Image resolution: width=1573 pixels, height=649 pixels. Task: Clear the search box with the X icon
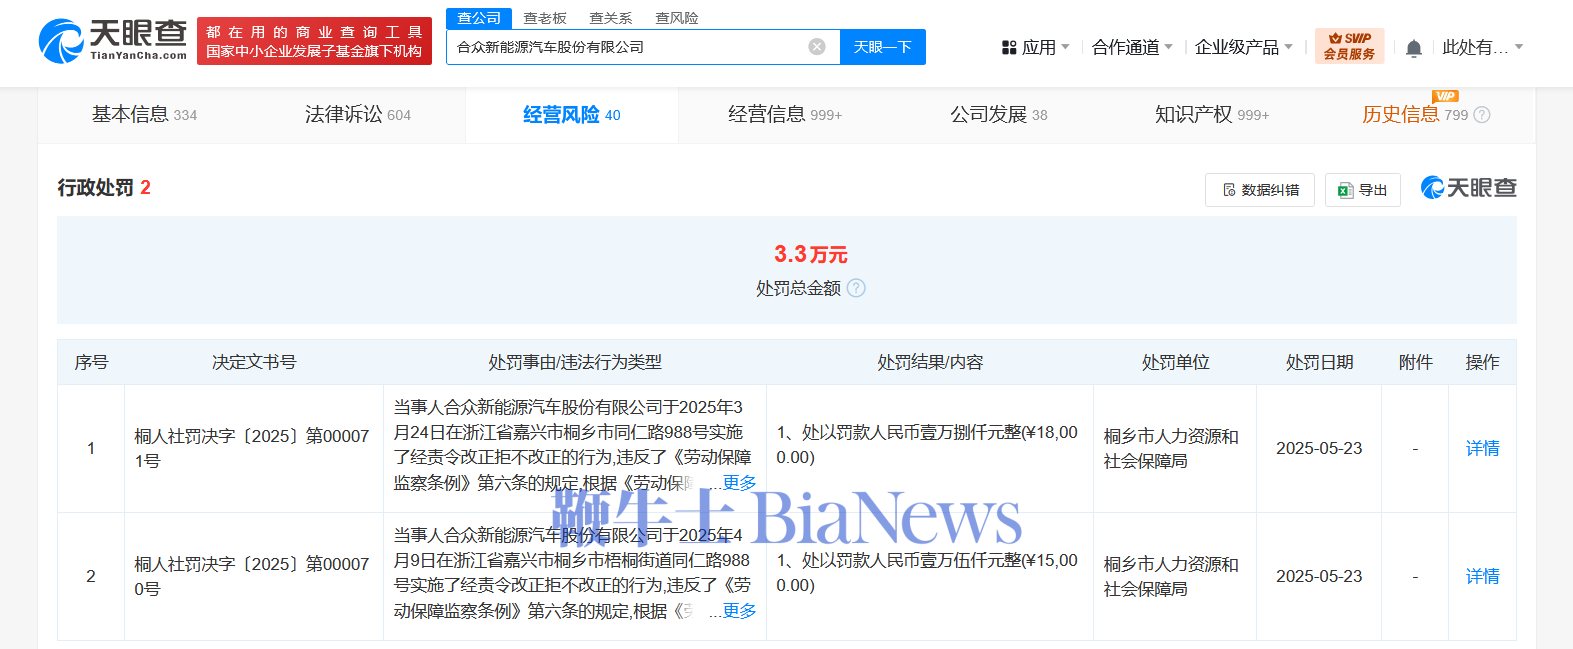817,47
